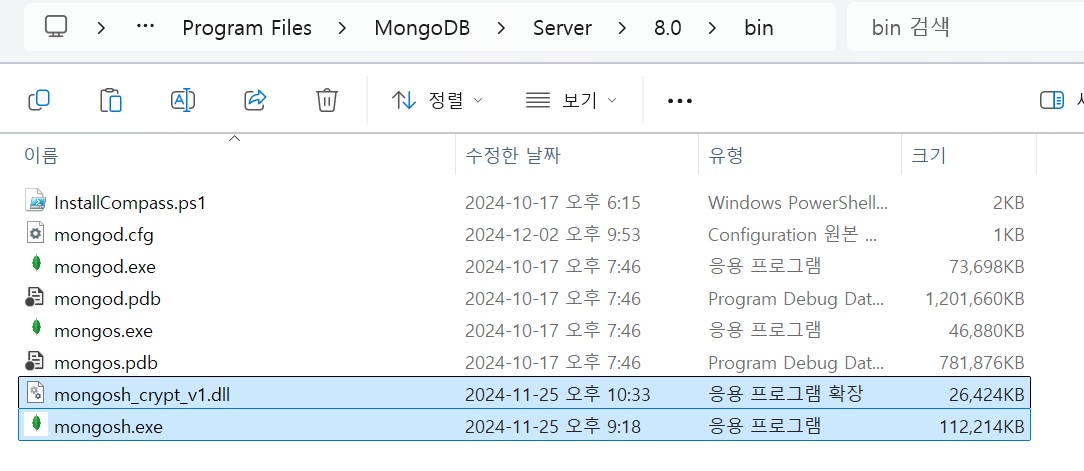The height and width of the screenshot is (471, 1084).
Task: Click the Windows PowerShell type cell
Action: coord(798,203)
